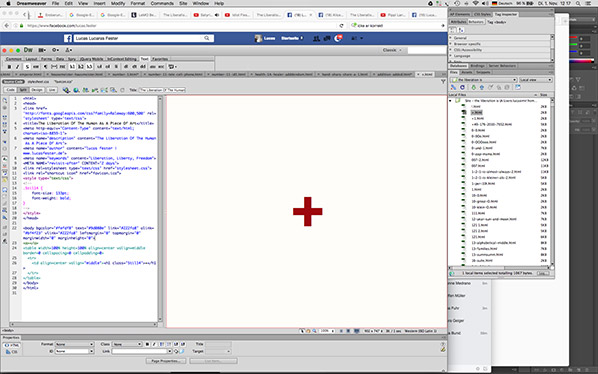Switch to Design view
The height and width of the screenshot is (374, 598).
coord(37,90)
